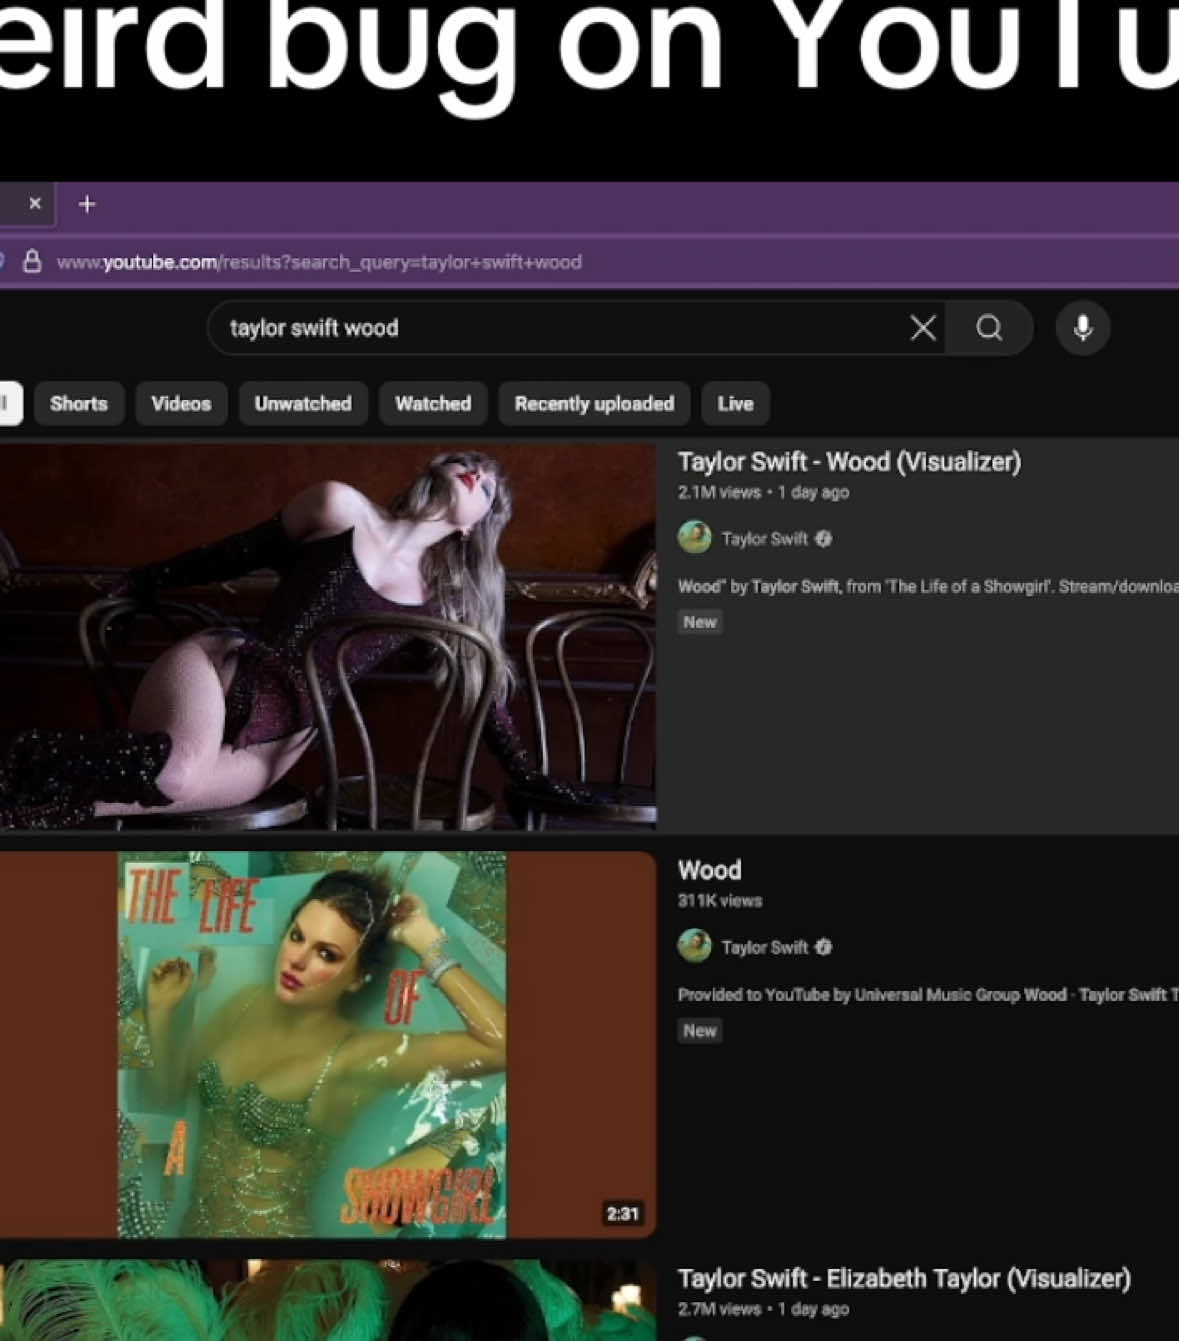Screen dimensions: 1179x1341
Task: Select the Recently uploaded filter chip
Action: [x=594, y=404]
